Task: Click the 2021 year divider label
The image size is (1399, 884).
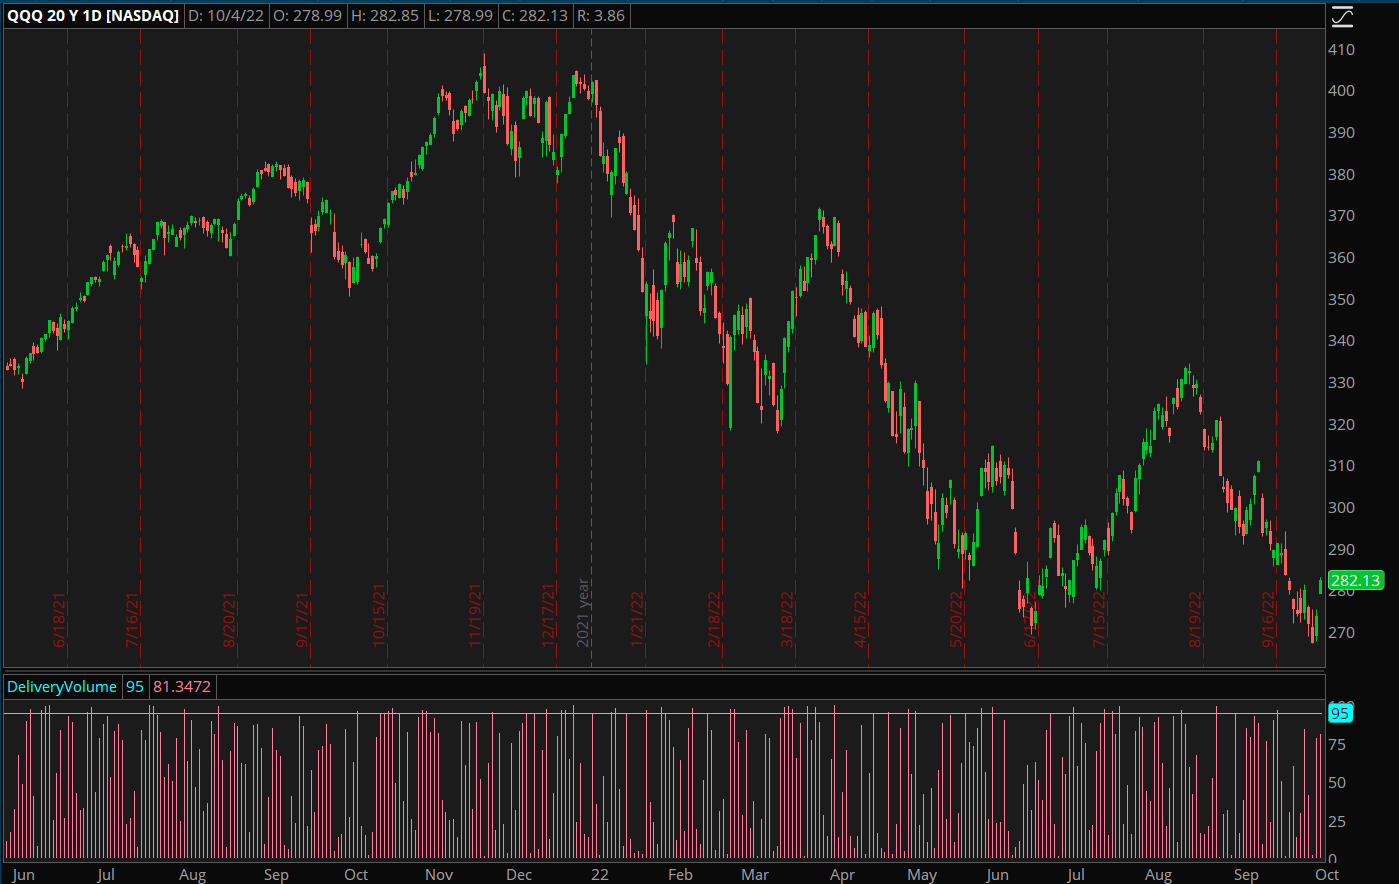Action: [583, 612]
